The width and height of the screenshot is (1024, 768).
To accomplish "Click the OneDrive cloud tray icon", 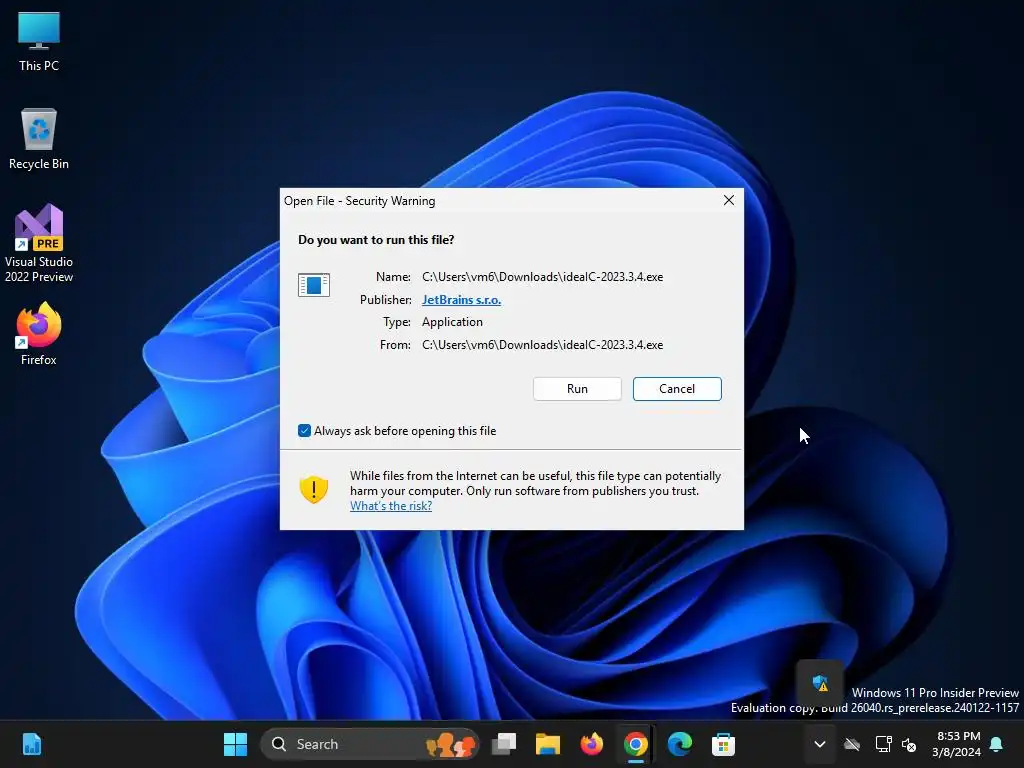I will (x=852, y=744).
